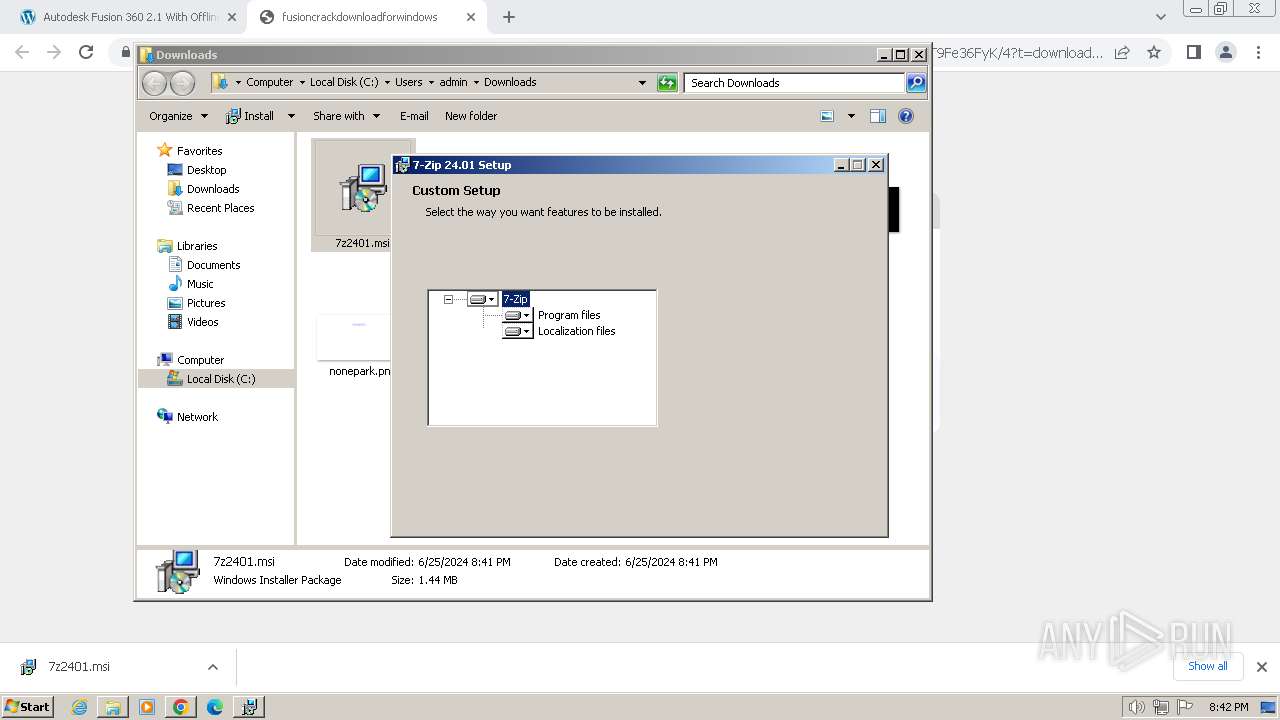This screenshot has width=1280, height=720.
Task: Click the share page icon
Action: tap(1122, 52)
